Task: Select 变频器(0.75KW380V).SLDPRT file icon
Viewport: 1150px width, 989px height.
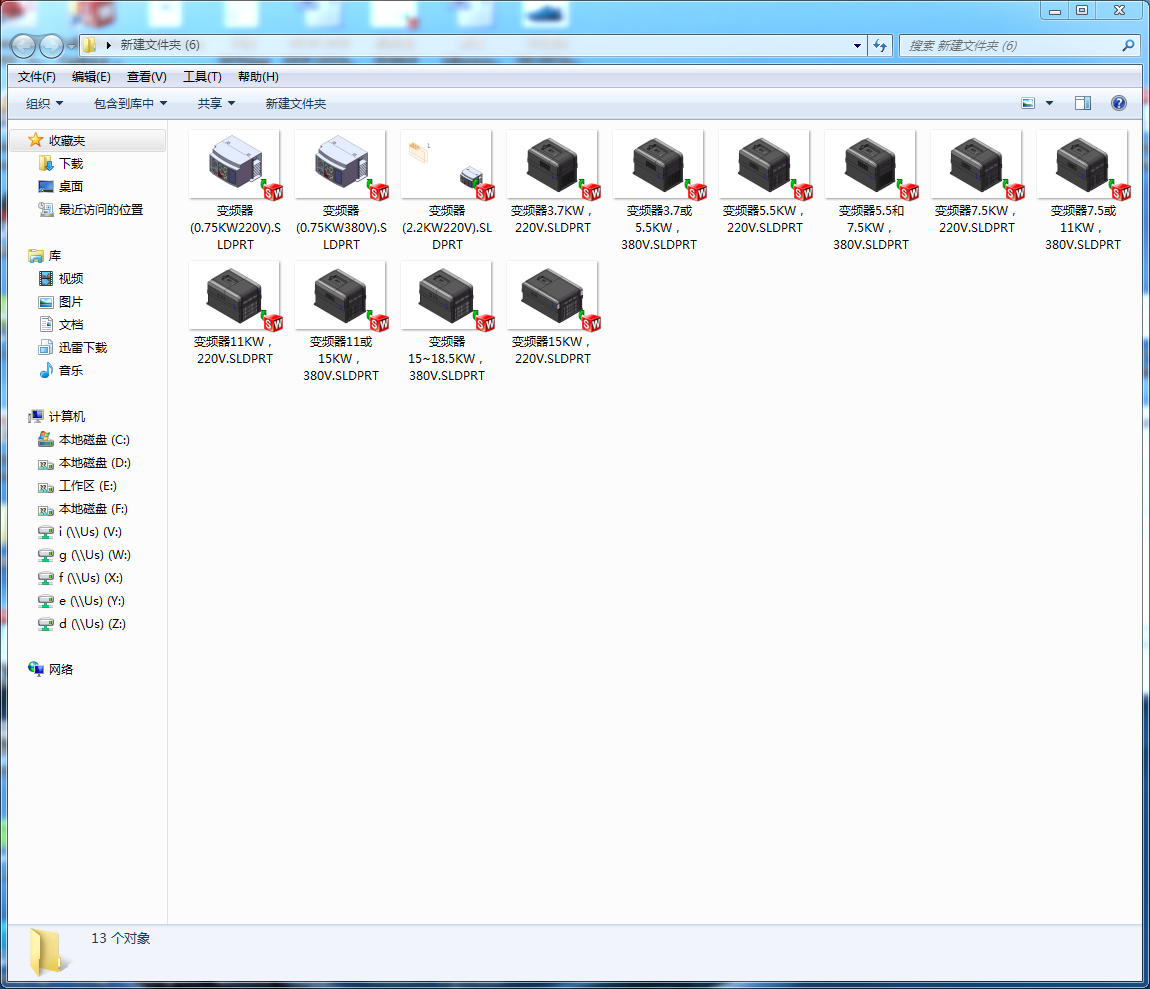Action: [341, 164]
